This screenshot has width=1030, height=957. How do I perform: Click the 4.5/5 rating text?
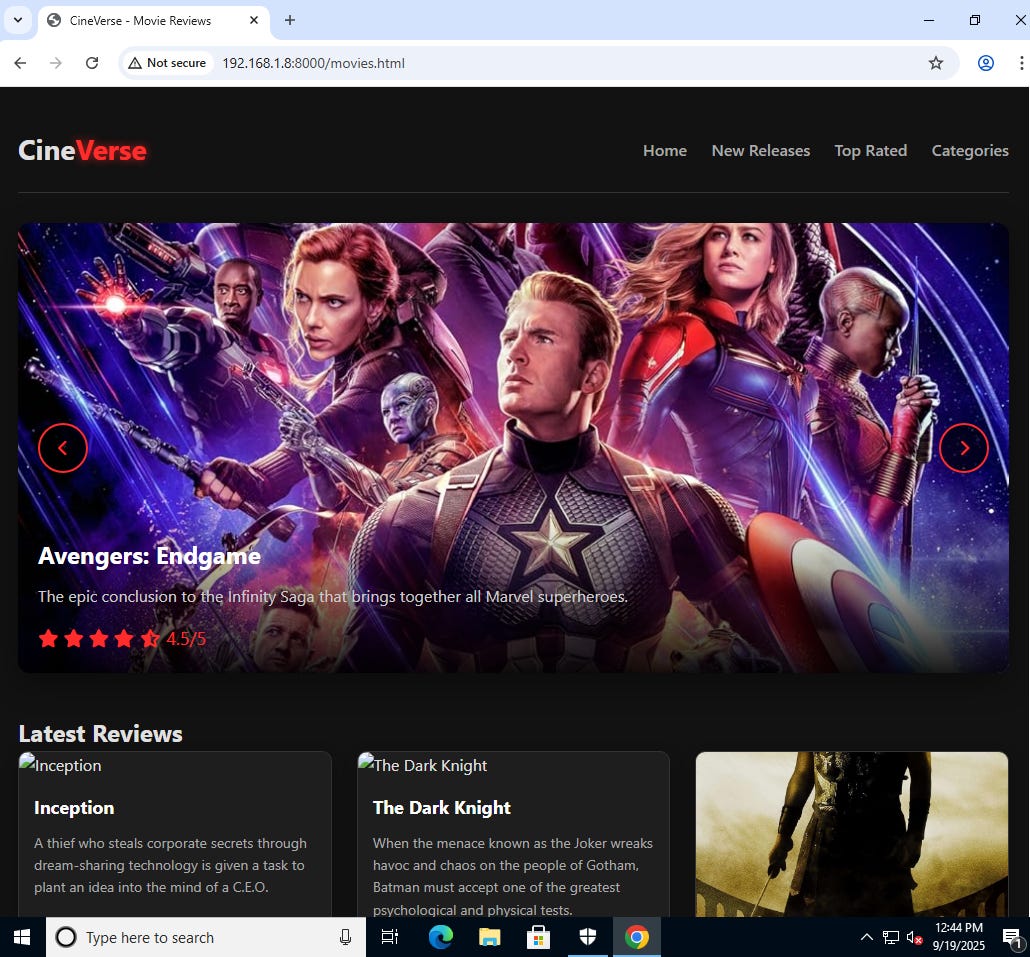click(186, 638)
